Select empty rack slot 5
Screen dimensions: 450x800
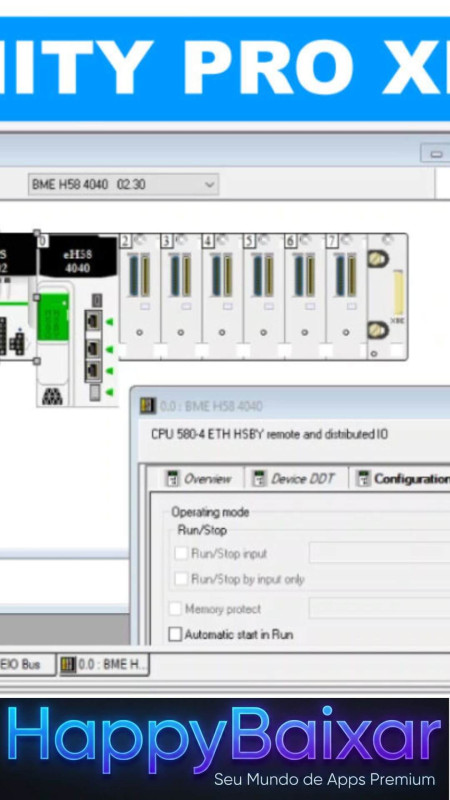[x=263, y=296]
